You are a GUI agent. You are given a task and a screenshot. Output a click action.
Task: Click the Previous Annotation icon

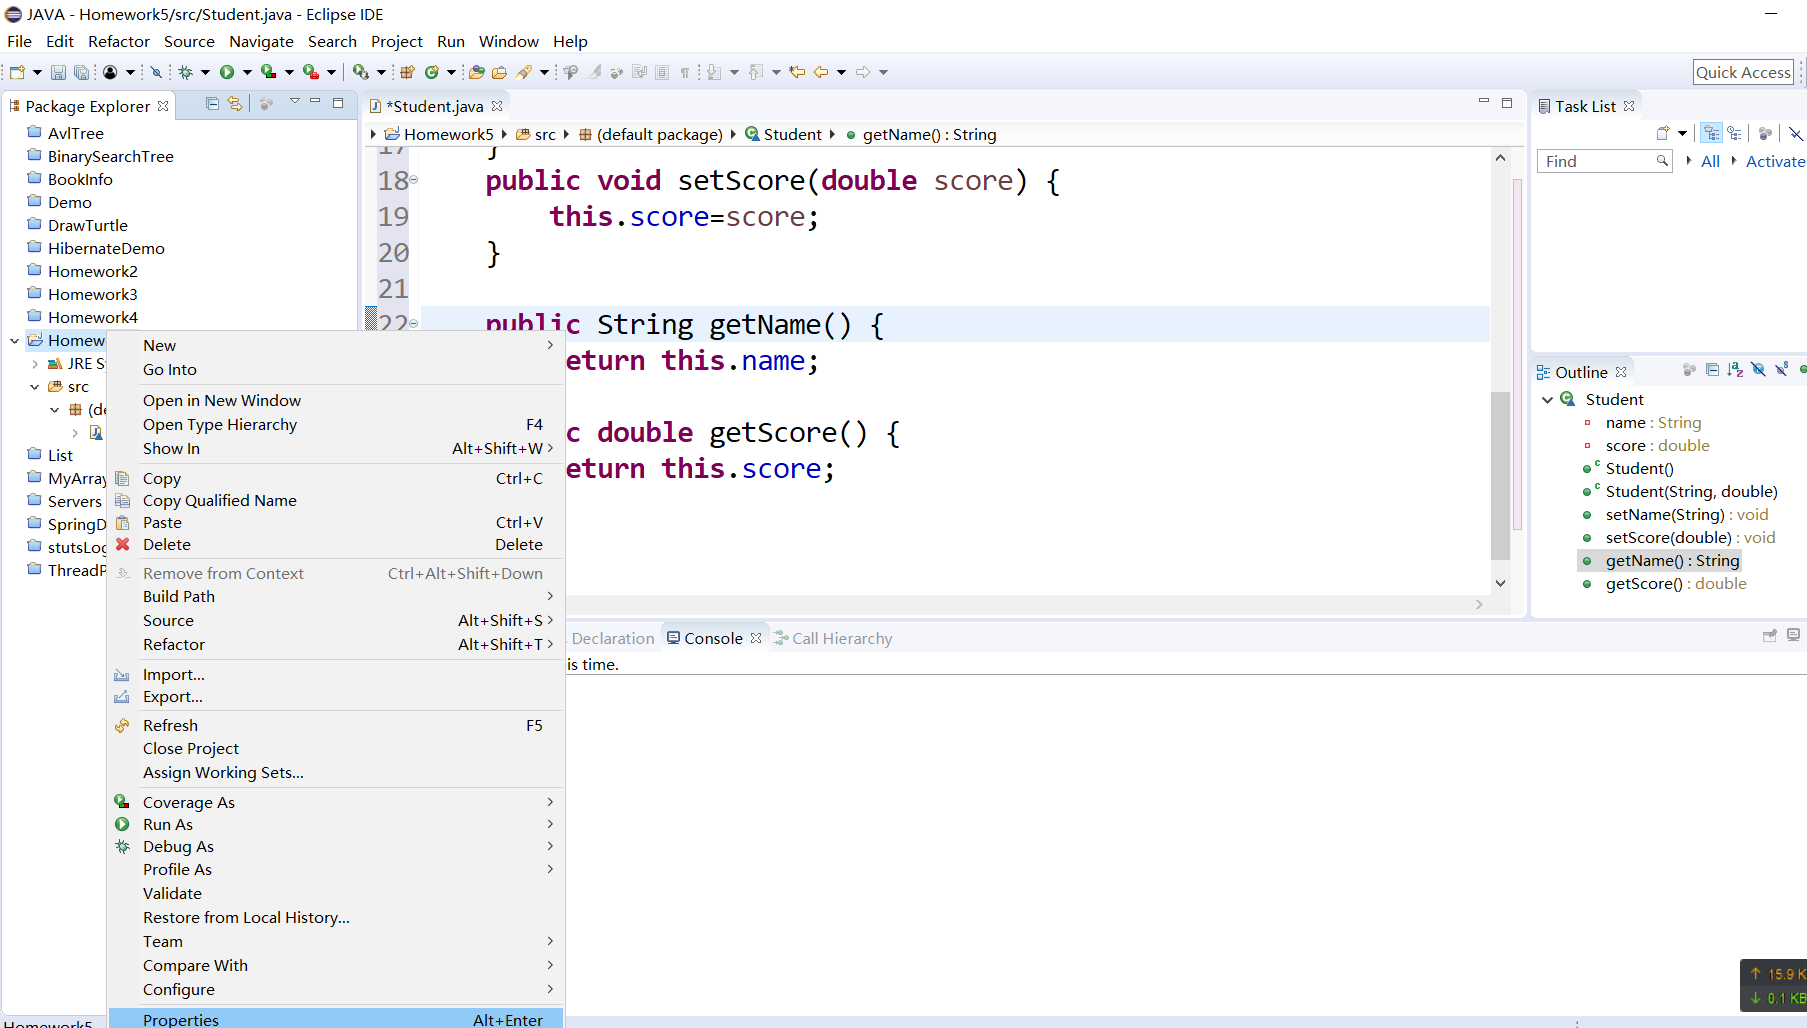756,72
